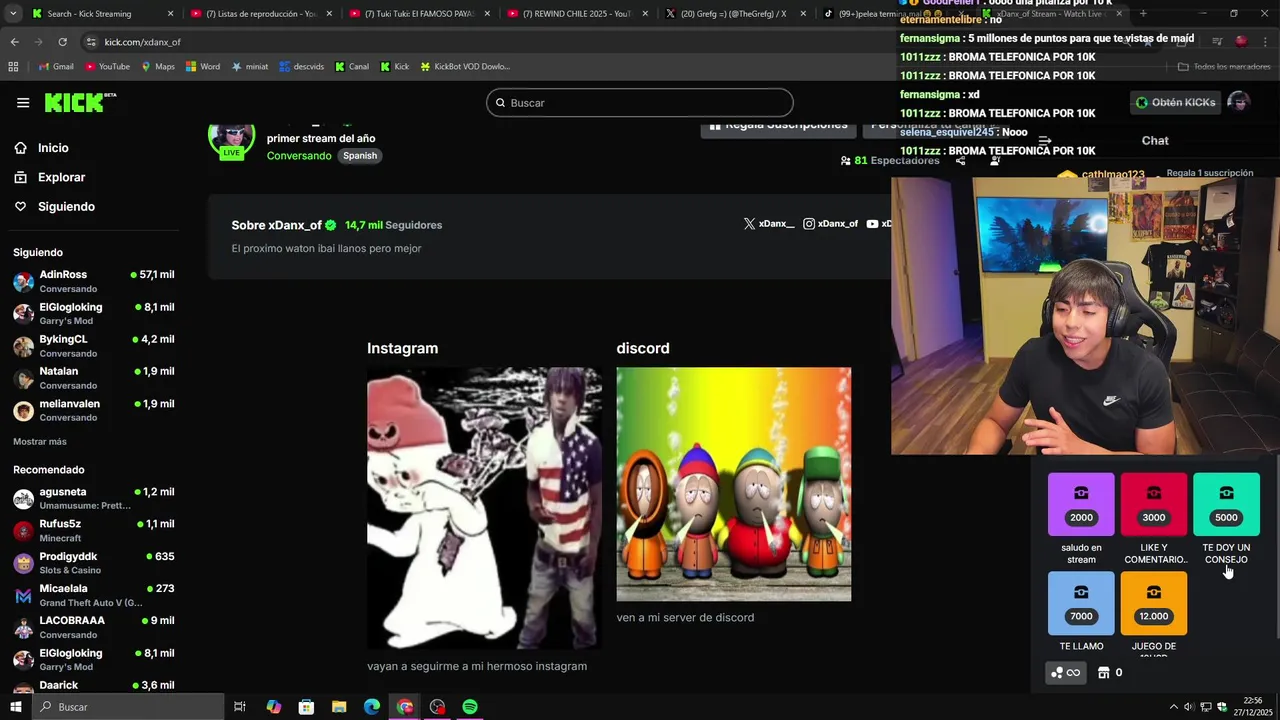
Task: Open Daarick recommended channel
Action: point(94,686)
